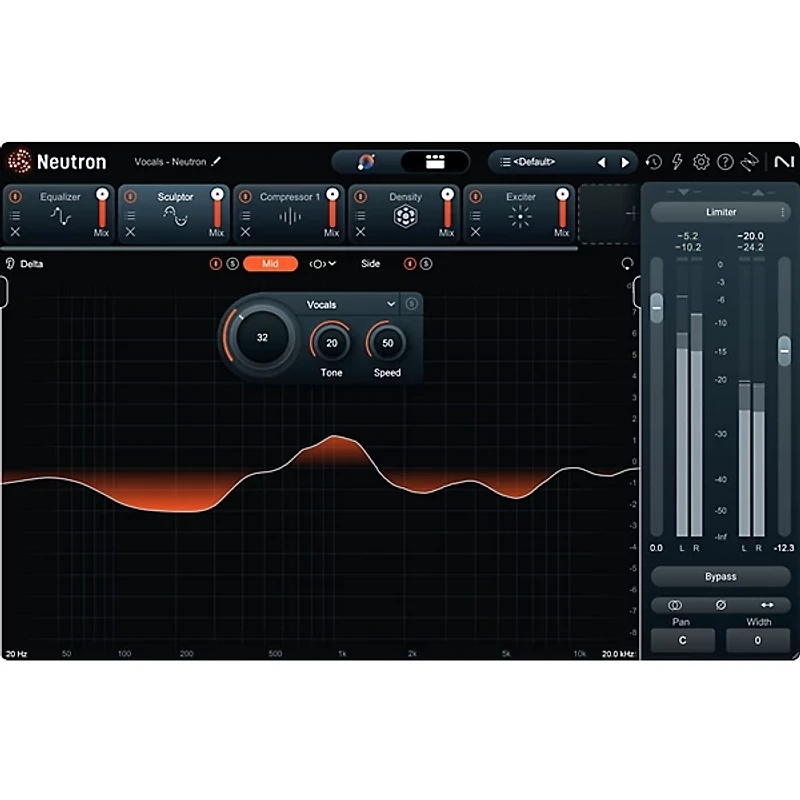The image size is (800, 800).
Task: Click the Exciter module's sparkle icon
Action: click(520, 214)
